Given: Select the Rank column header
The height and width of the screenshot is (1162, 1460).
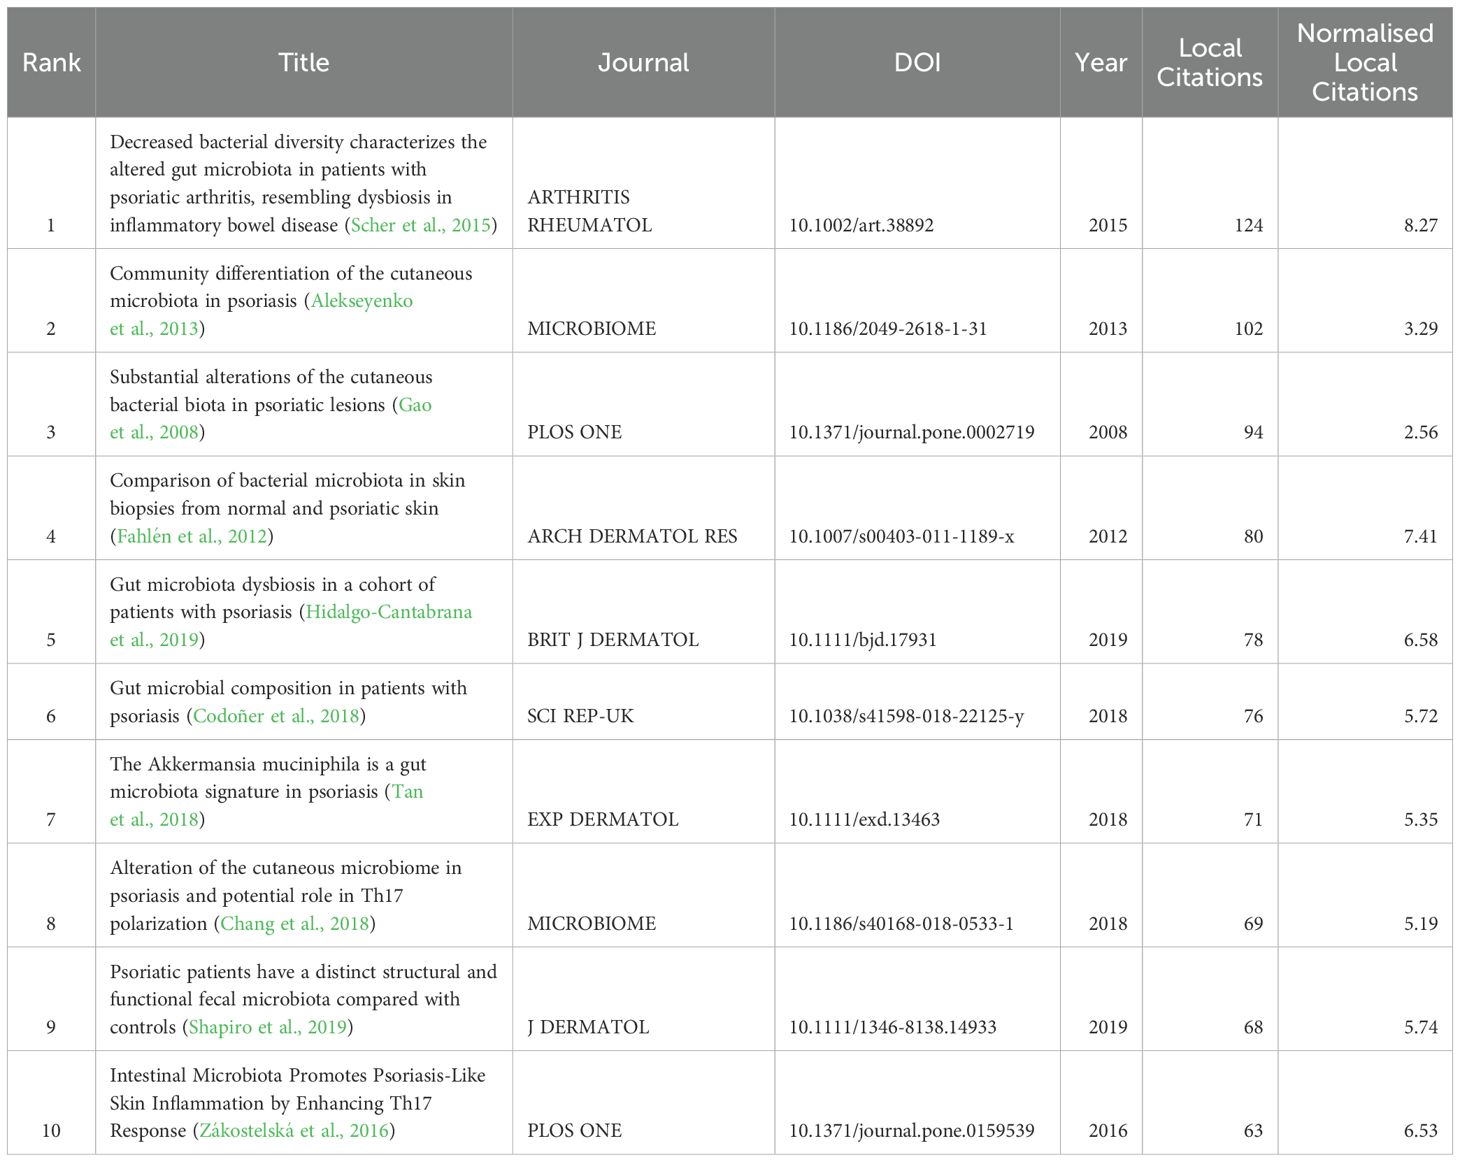Looking at the screenshot, I should coord(51,62).
